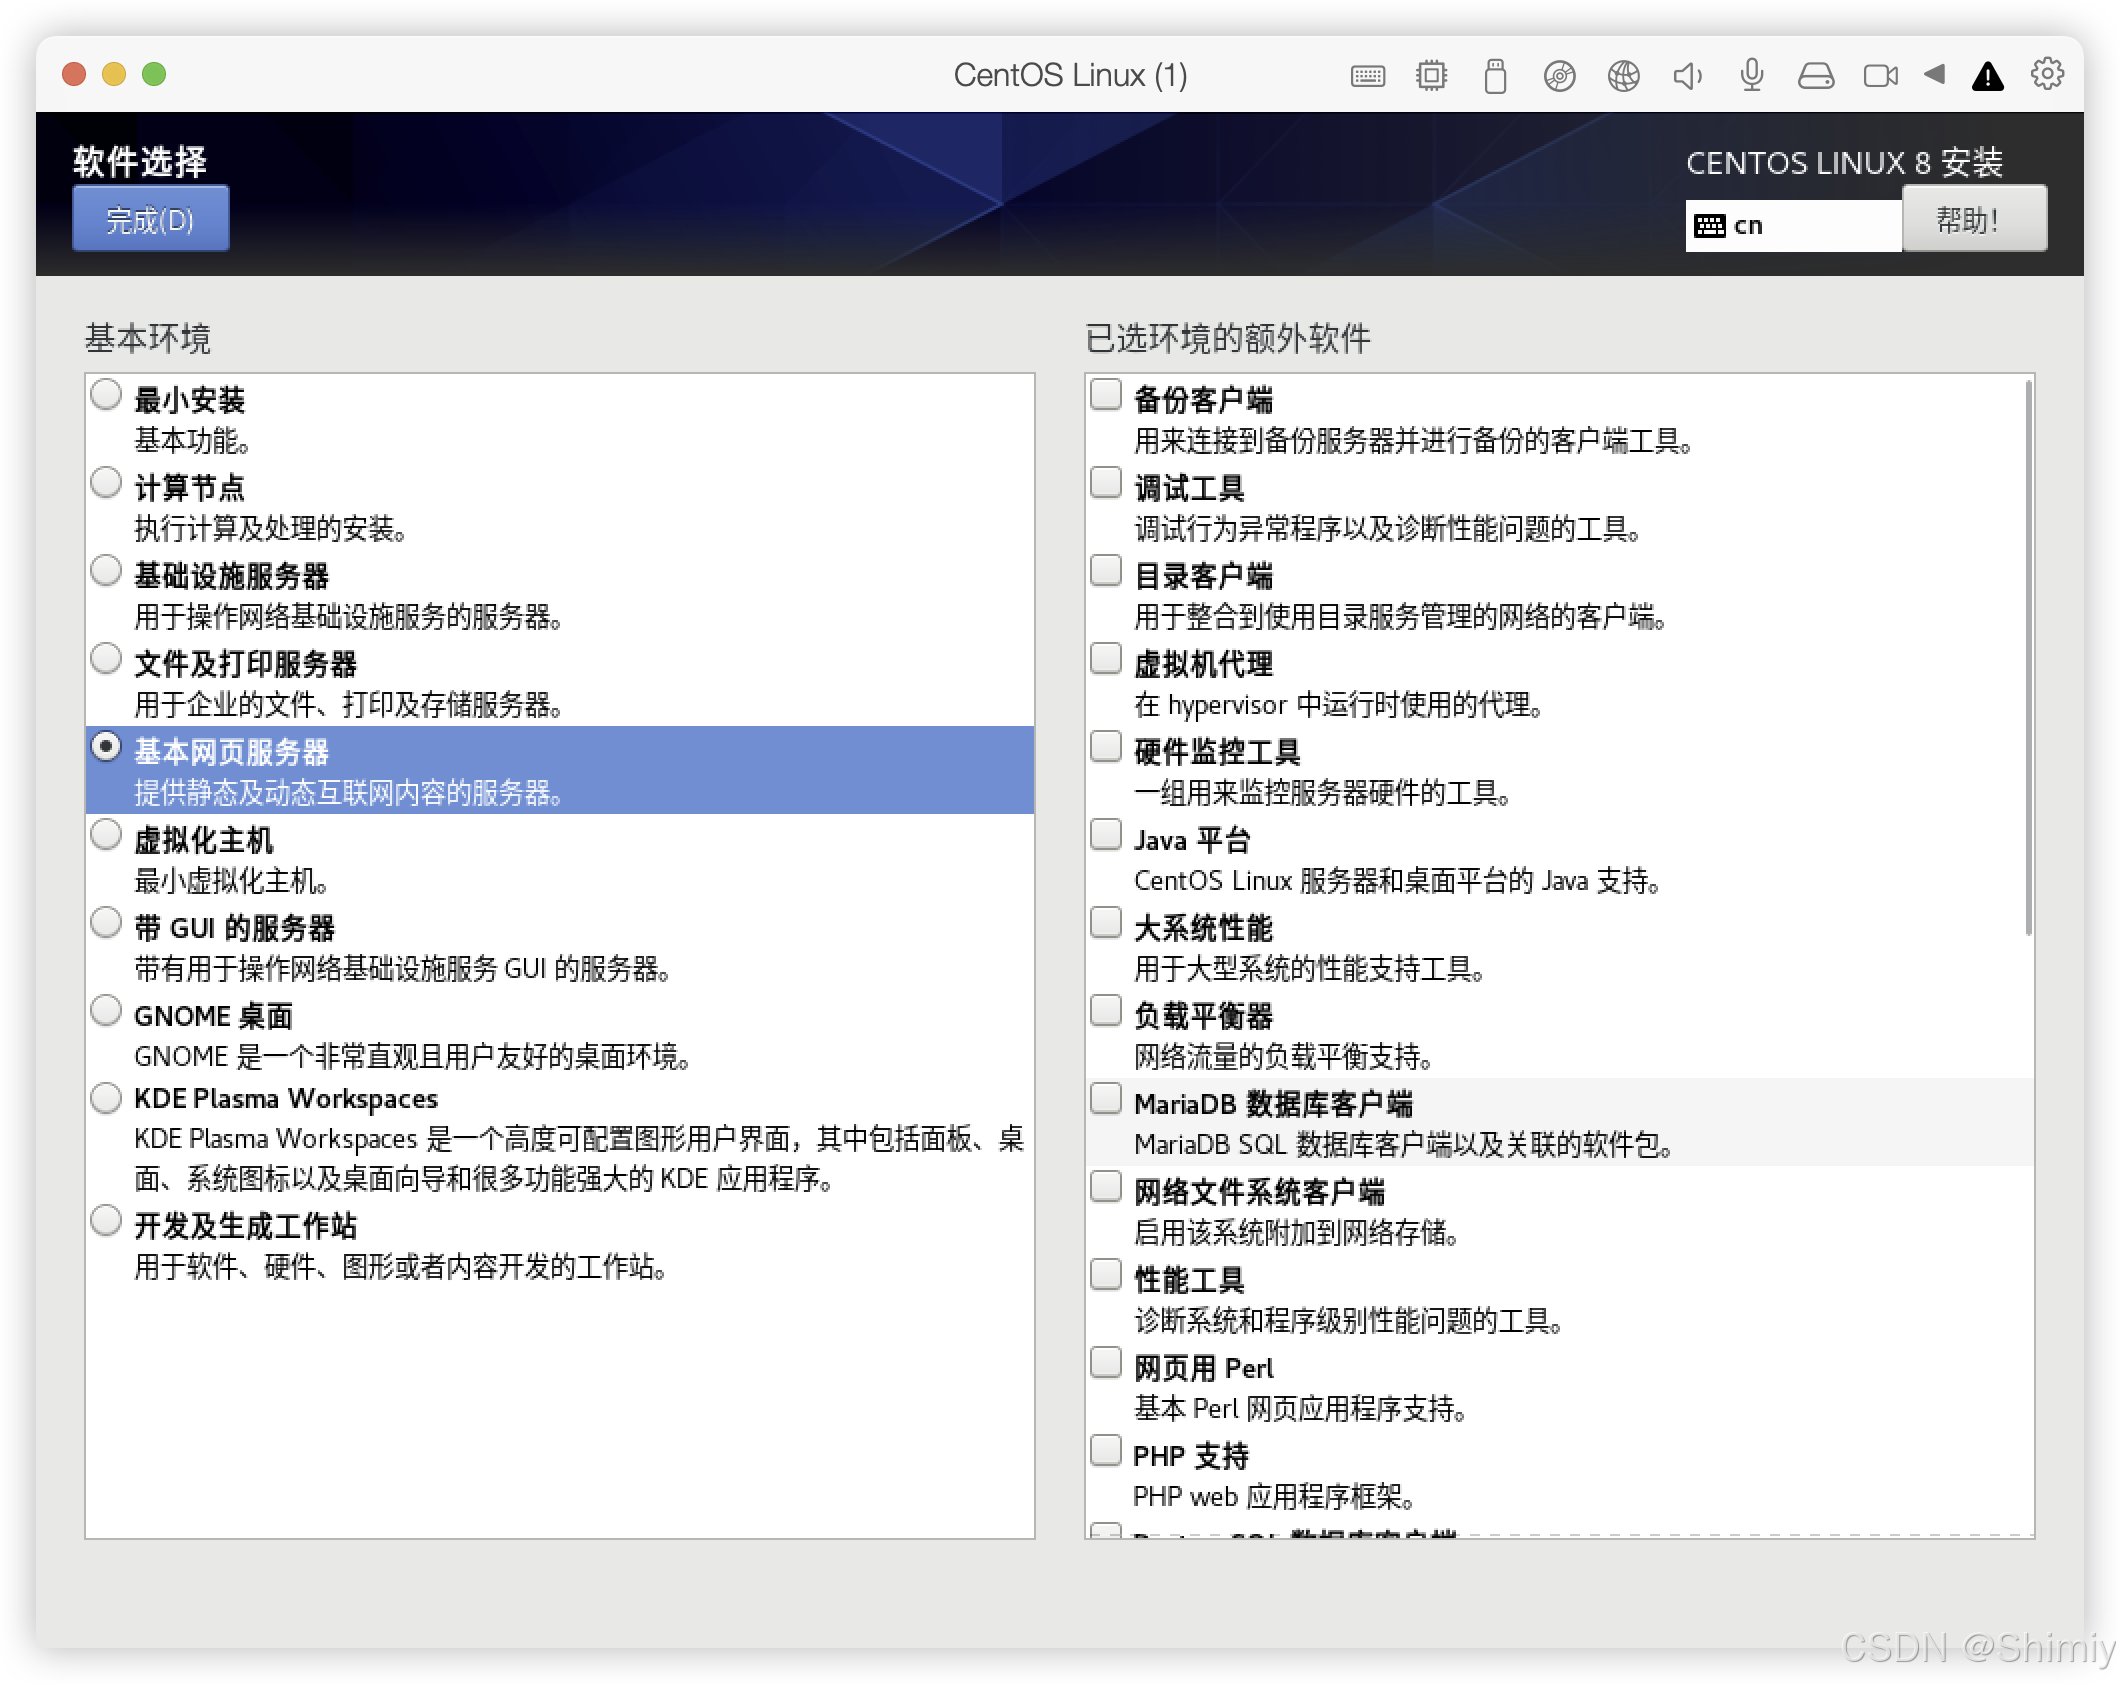Check the Java 平台 add-on
Screen dimensions: 2120x1684
1105,835
